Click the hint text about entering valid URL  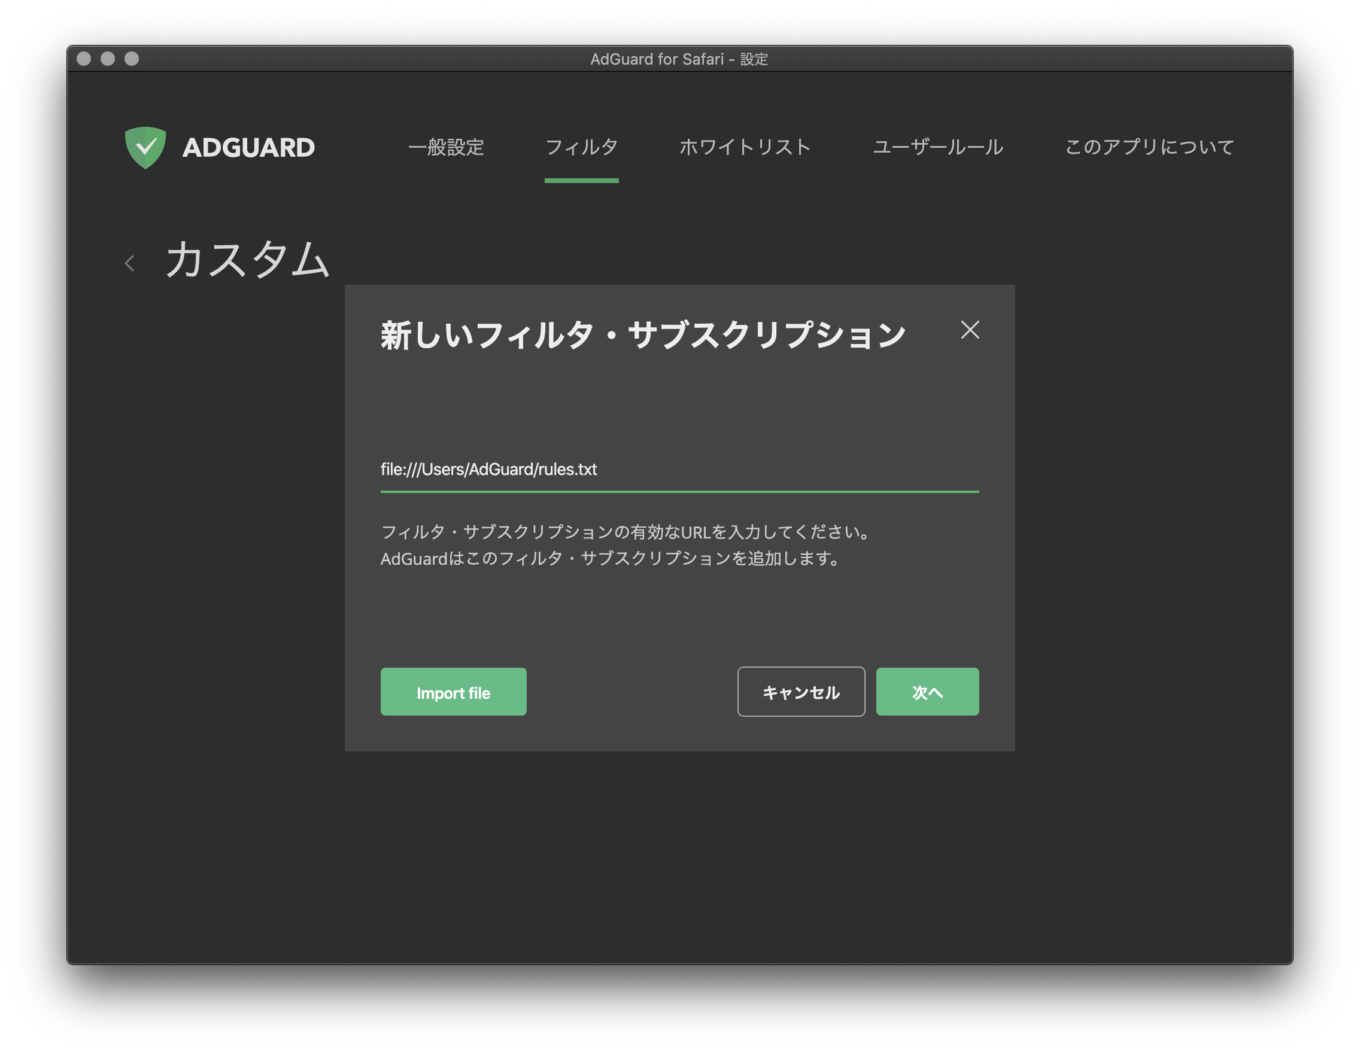coord(625,545)
